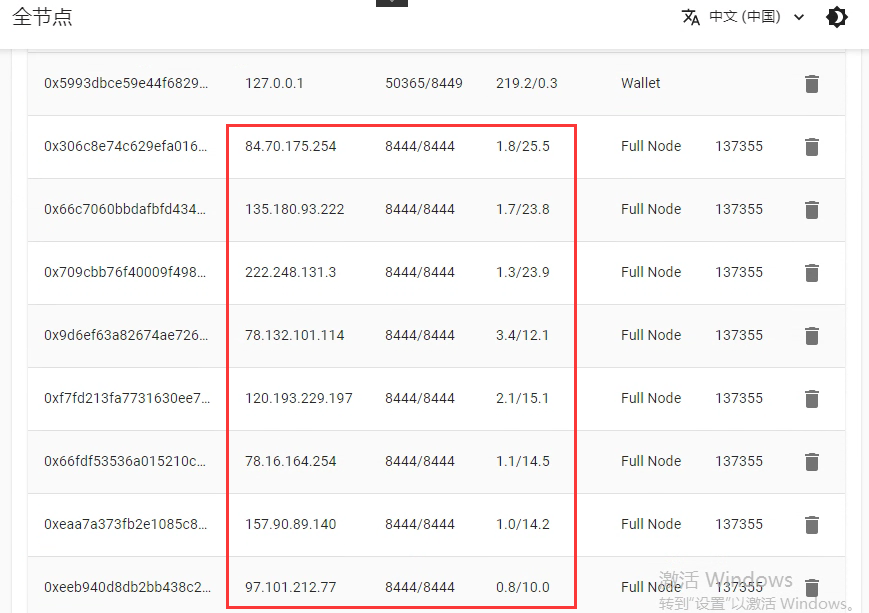Open the 中文 (中国) language dropdown
The height and width of the screenshot is (613, 869).
tap(742, 17)
